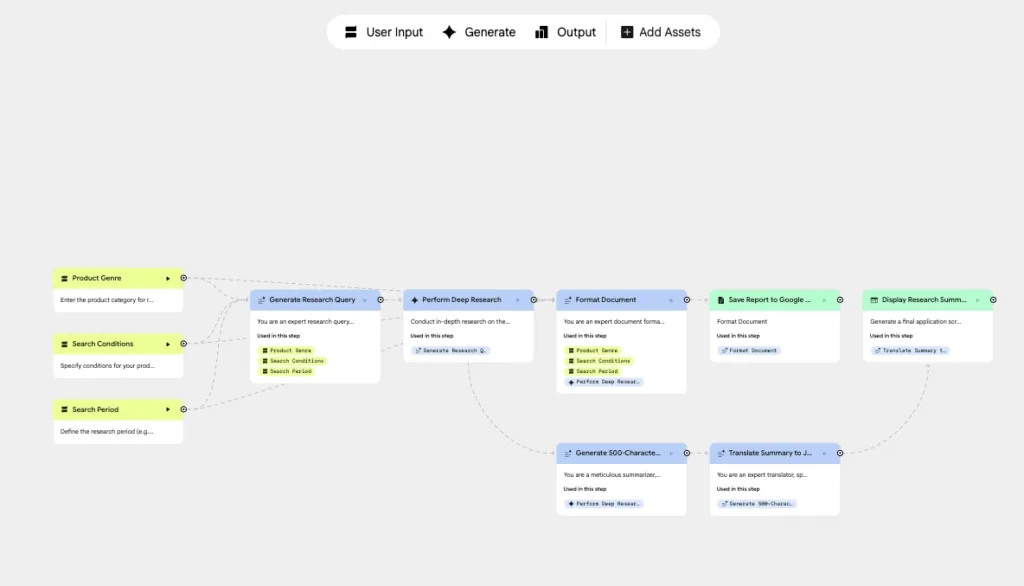Select the Generate toolbar item
Screen dimensions: 1024x586
click(x=479, y=32)
